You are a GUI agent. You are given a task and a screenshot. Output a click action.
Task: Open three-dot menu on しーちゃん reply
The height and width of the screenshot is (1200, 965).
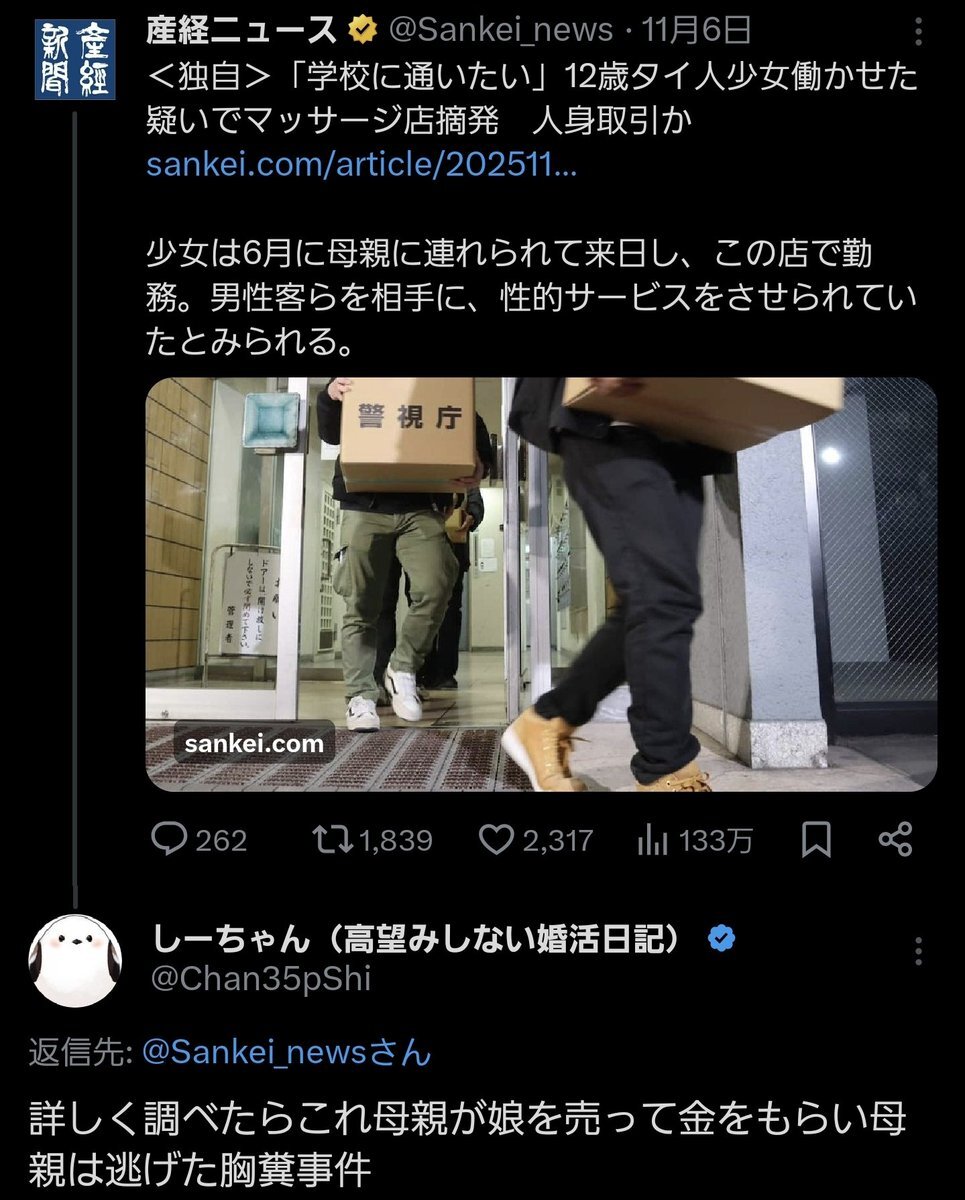coord(919,950)
